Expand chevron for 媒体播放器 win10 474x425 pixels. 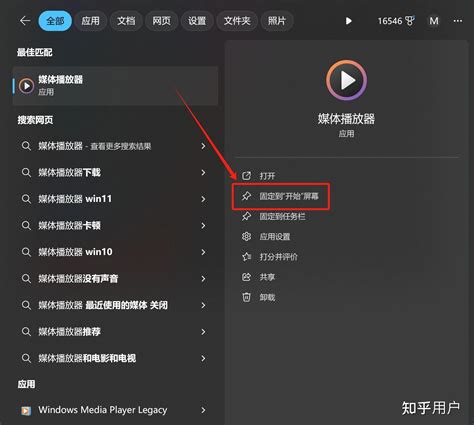203,252
